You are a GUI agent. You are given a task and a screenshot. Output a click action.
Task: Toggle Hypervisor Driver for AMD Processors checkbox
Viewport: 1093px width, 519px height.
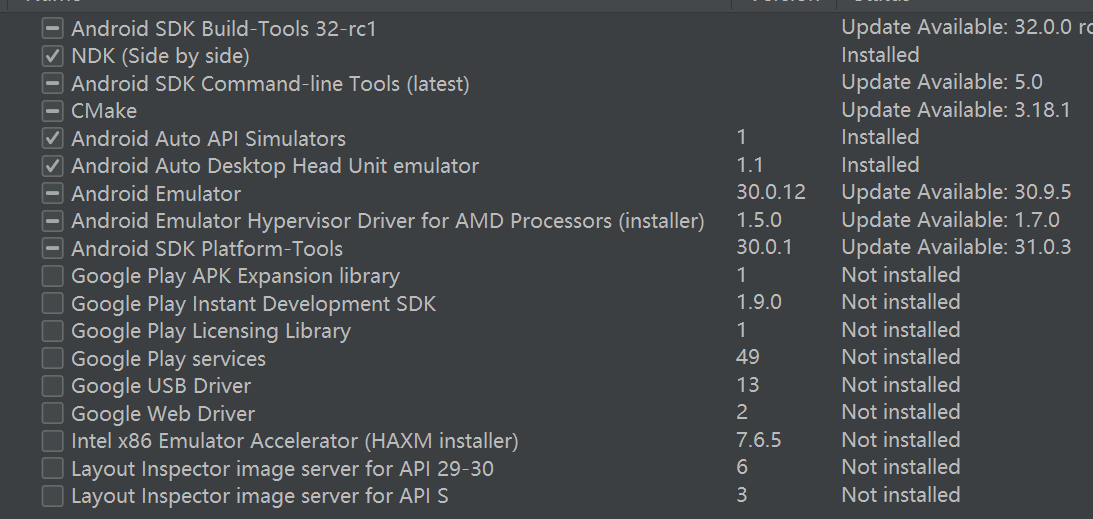52,221
